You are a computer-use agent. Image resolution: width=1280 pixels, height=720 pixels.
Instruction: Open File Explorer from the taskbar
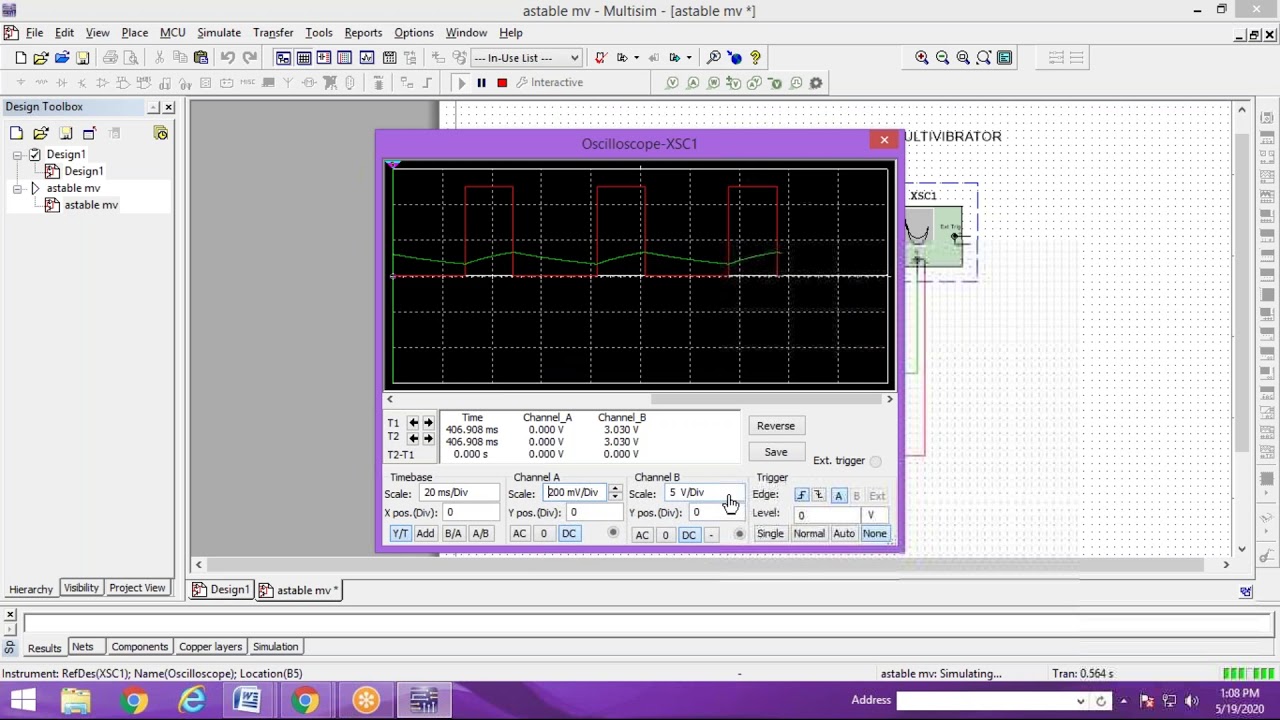coord(75,700)
